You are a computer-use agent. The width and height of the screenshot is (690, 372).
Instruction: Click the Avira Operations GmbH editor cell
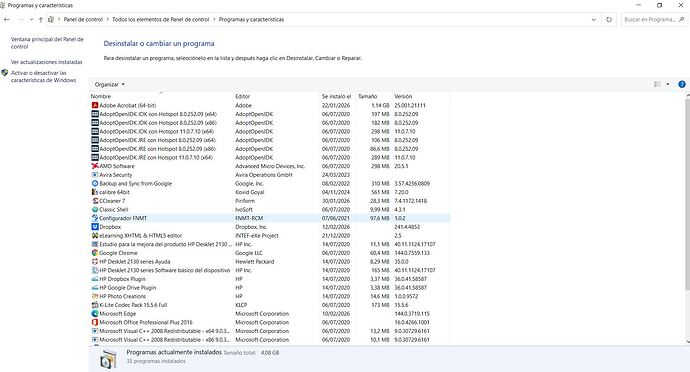(264, 175)
